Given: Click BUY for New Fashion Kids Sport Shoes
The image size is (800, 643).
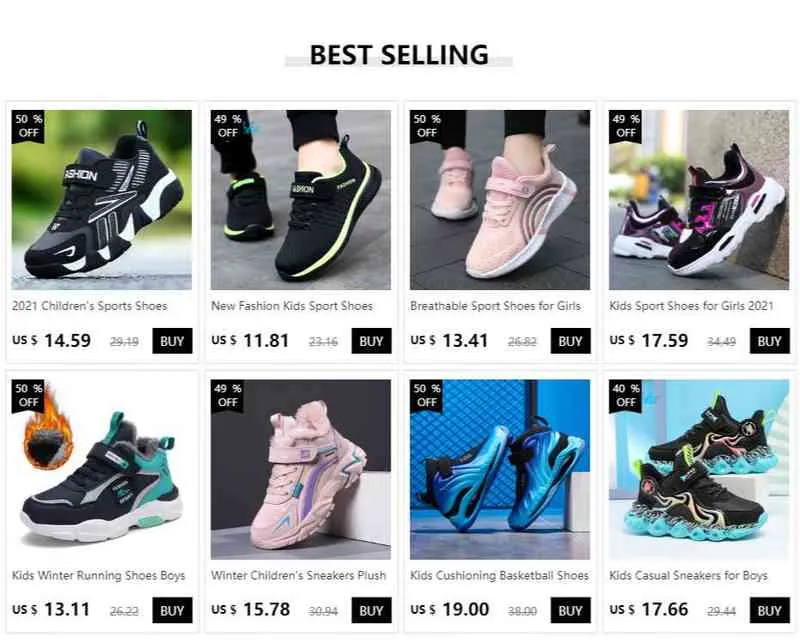Looking at the screenshot, I should pyautogui.click(x=371, y=341).
